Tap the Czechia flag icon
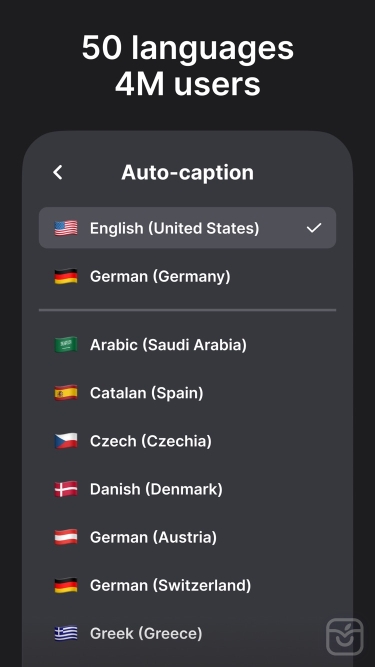 pyautogui.click(x=66, y=441)
